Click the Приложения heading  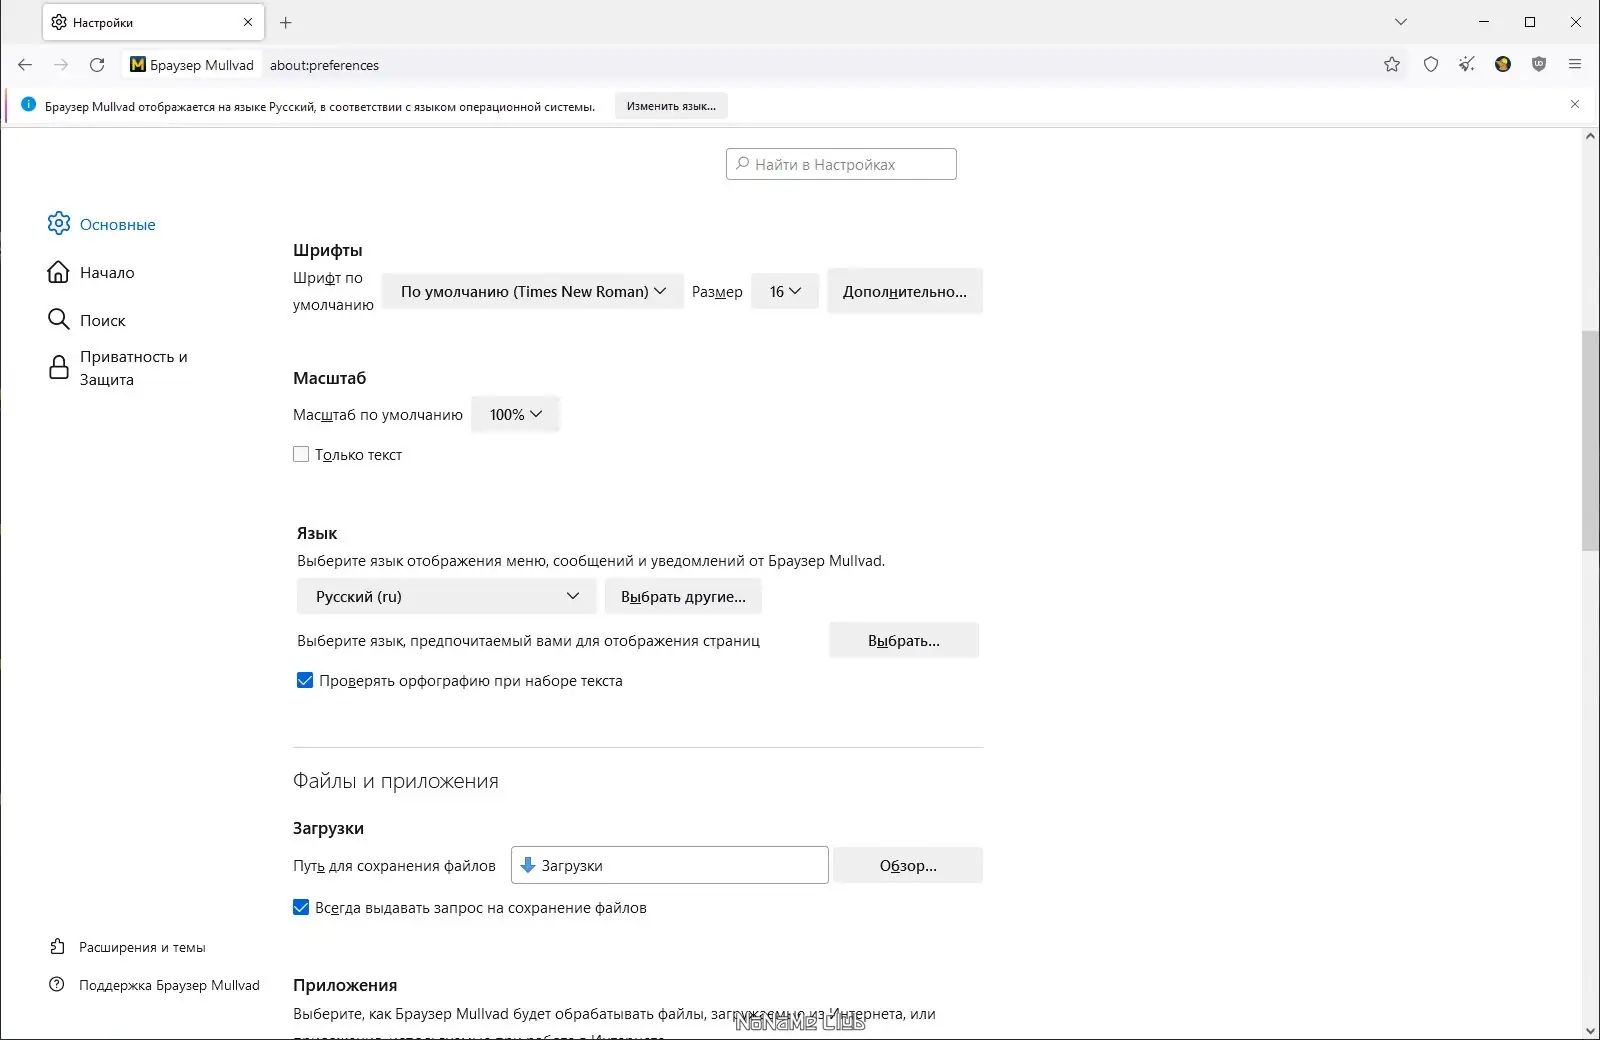pos(345,985)
